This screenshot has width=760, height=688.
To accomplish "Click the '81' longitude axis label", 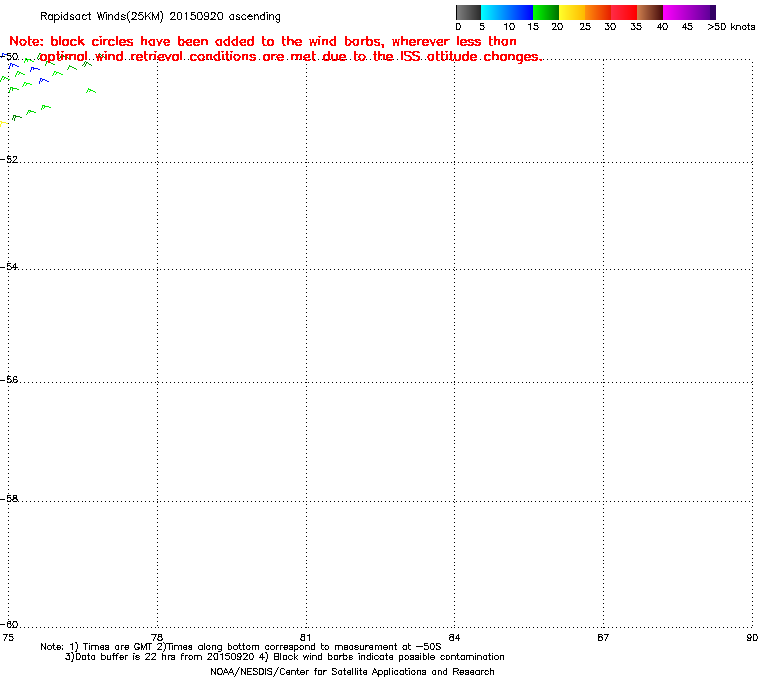I will coord(305,637).
